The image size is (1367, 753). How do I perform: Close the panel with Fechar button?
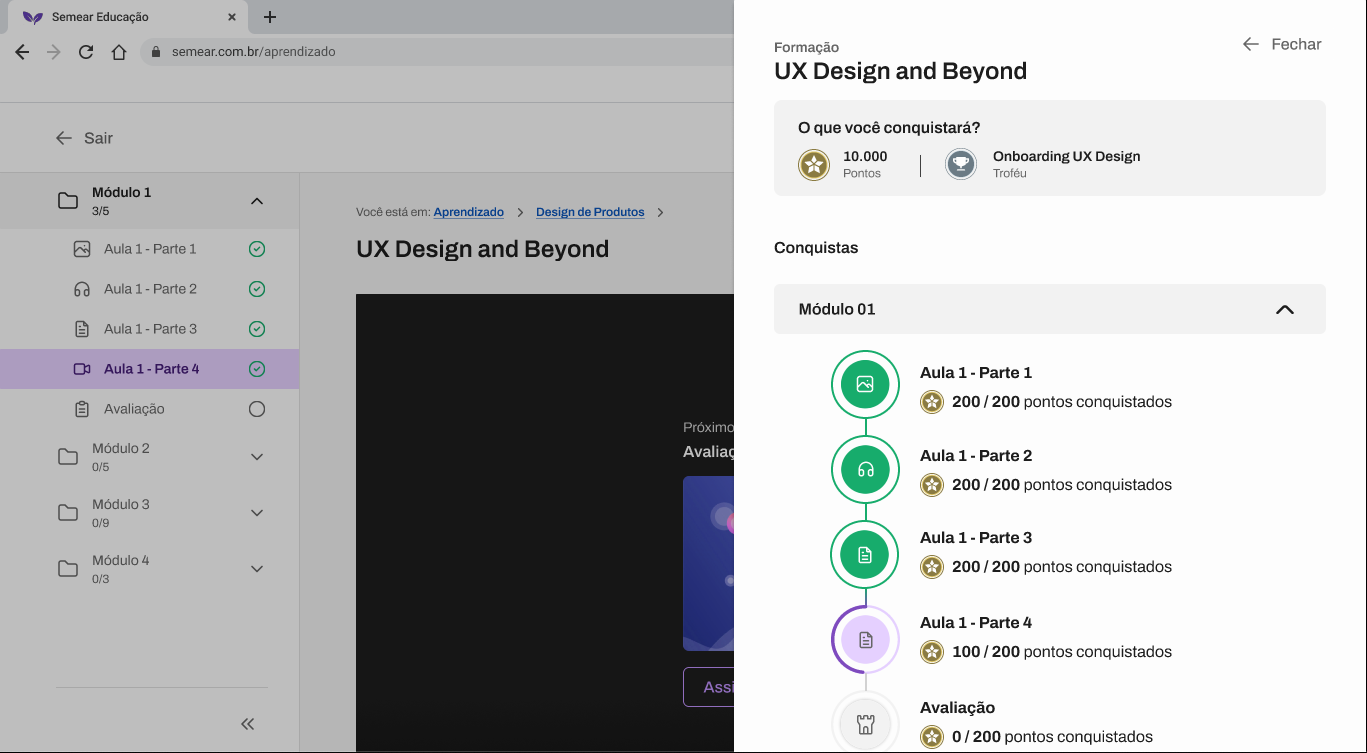(1282, 44)
